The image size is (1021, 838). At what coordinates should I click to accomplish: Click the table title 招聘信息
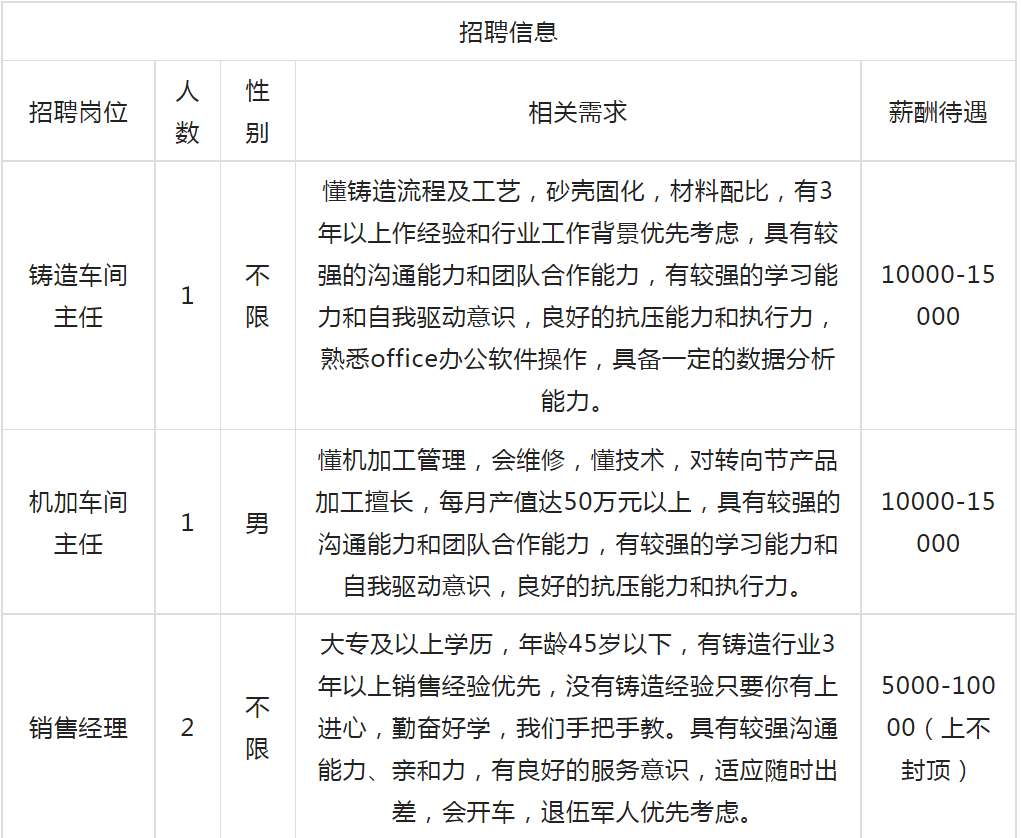click(509, 32)
